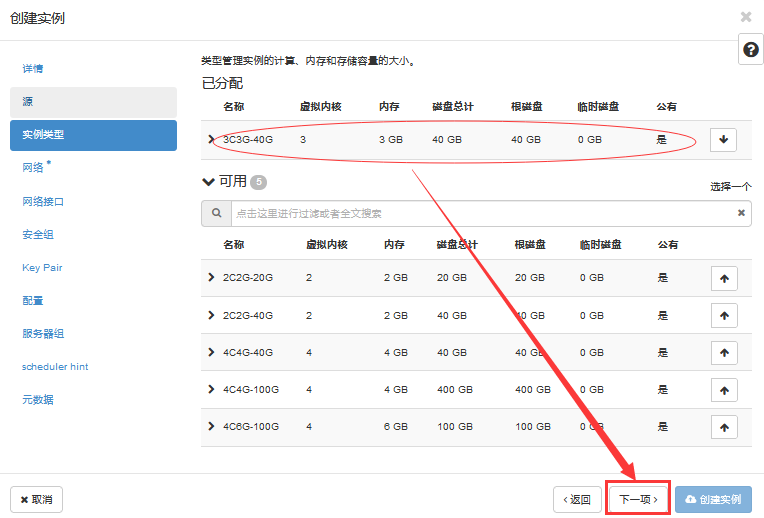Open the help question mark icon
Image resolution: width=764 pixels, height=518 pixels.
(751, 49)
